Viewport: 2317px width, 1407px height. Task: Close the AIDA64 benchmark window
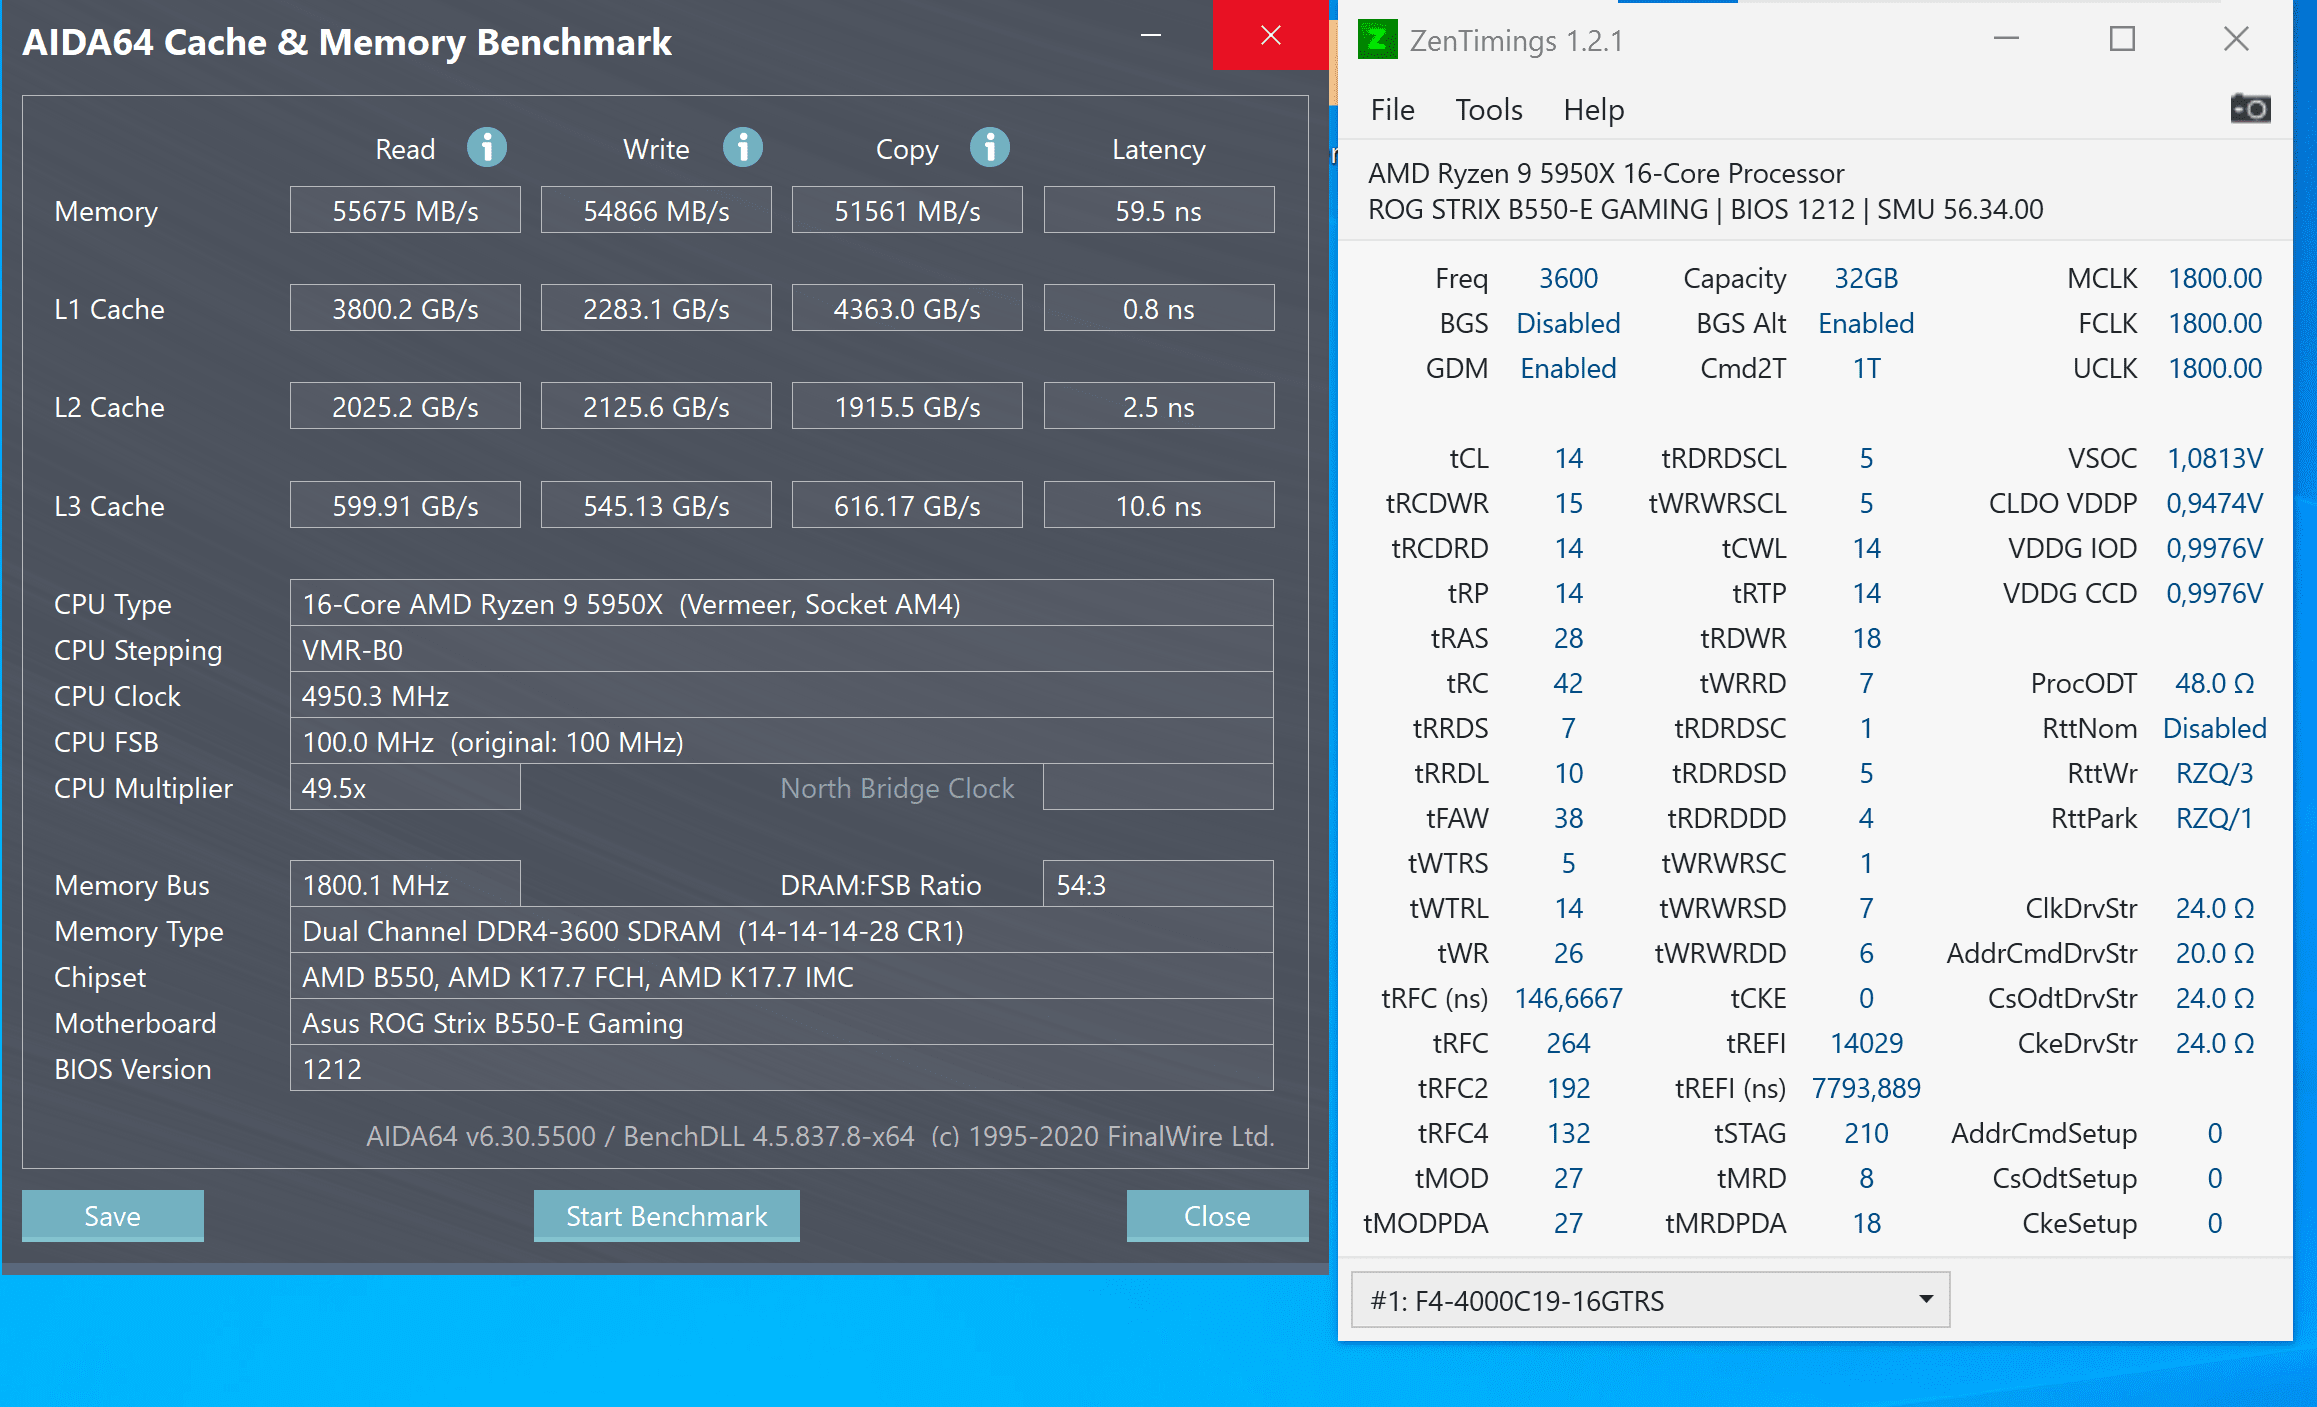(1271, 35)
